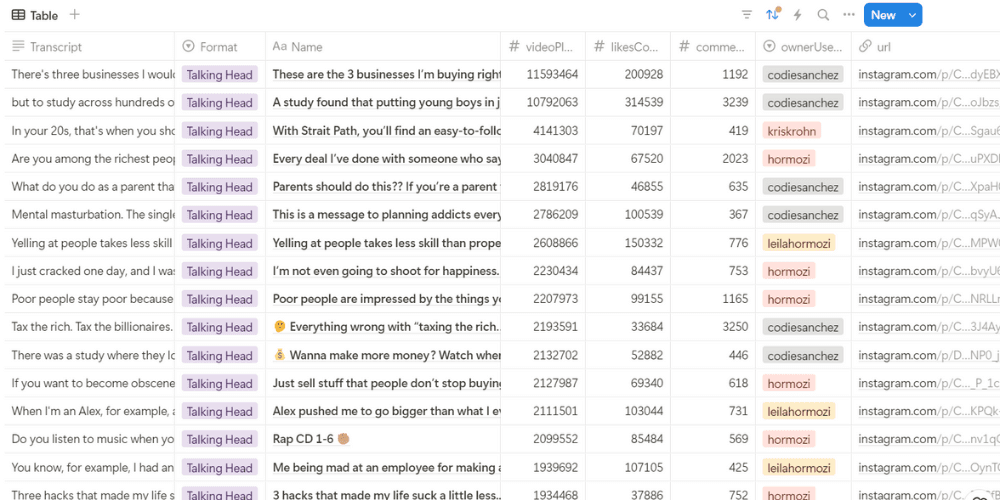Click the likes value 200928
This screenshot has width=1000, height=500.
643,75
